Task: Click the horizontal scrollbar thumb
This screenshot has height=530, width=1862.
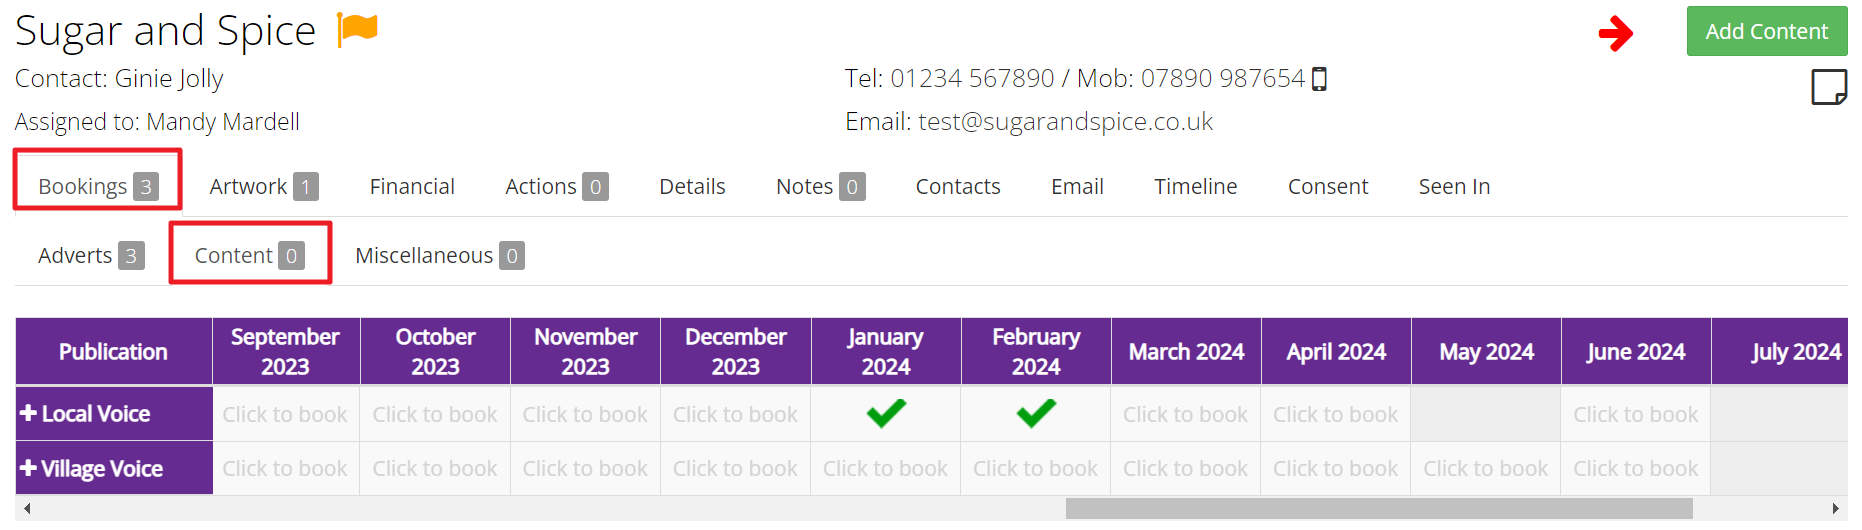Action: click(x=1379, y=509)
